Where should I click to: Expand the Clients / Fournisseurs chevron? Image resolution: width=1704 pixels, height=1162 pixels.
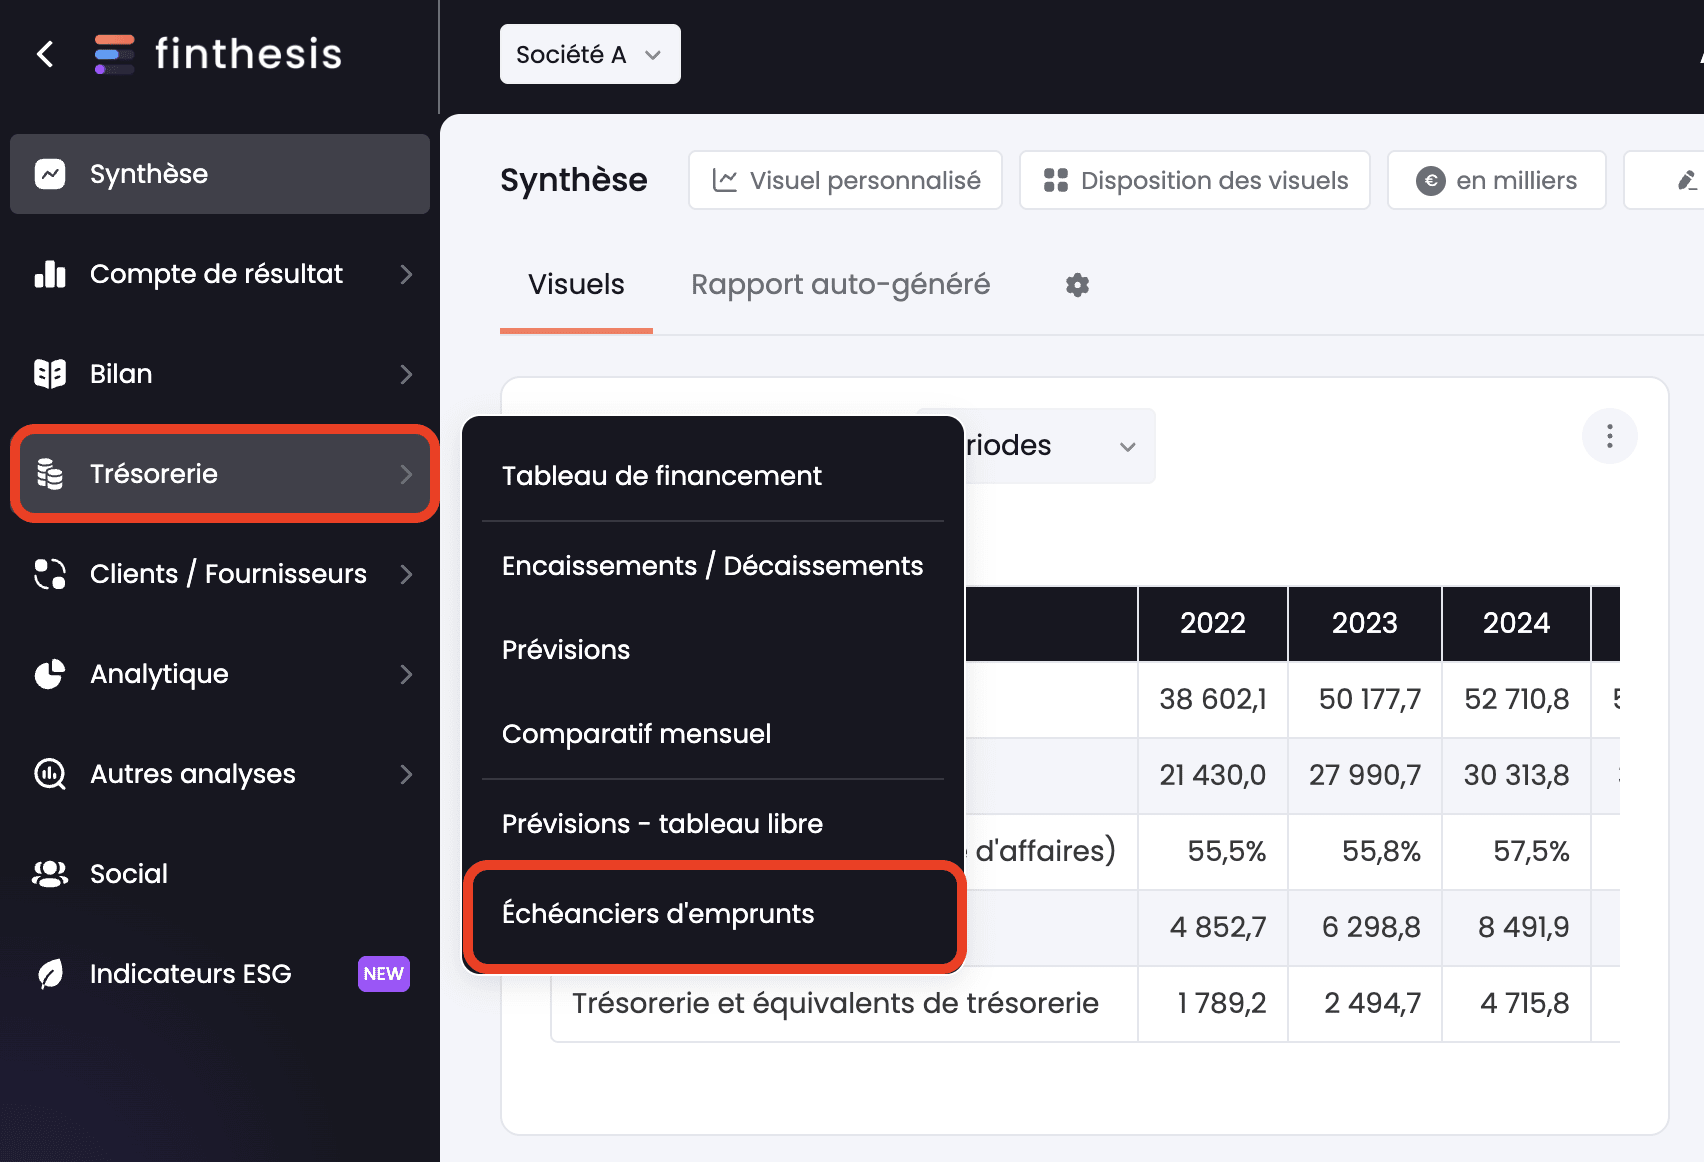[406, 574]
